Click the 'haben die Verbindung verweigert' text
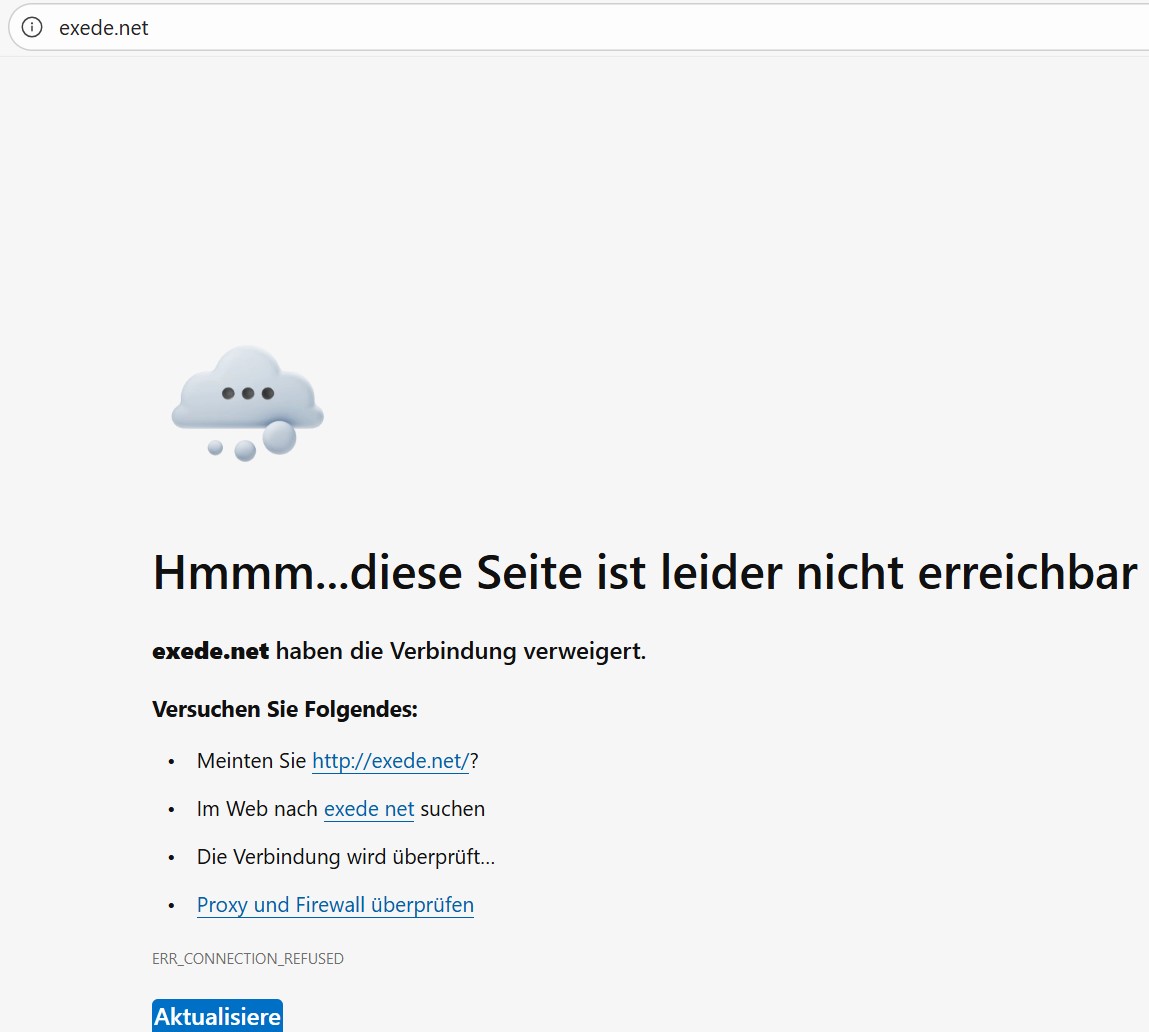Screen dimensions: 1149x1032 point(461,652)
